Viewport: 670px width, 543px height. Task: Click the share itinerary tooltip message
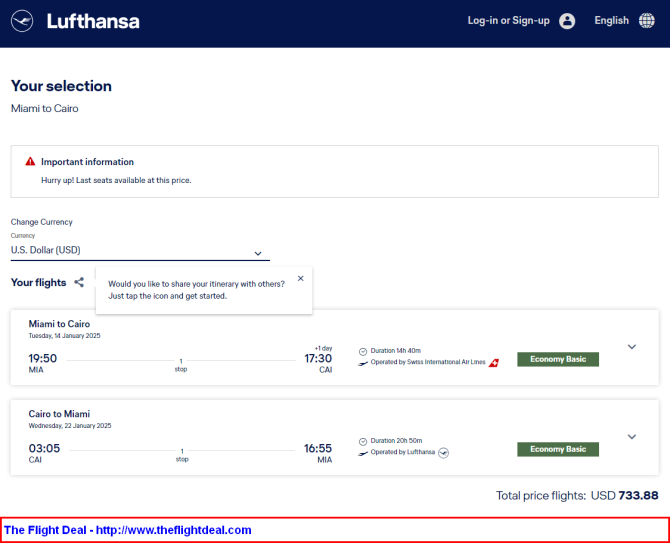point(196,290)
